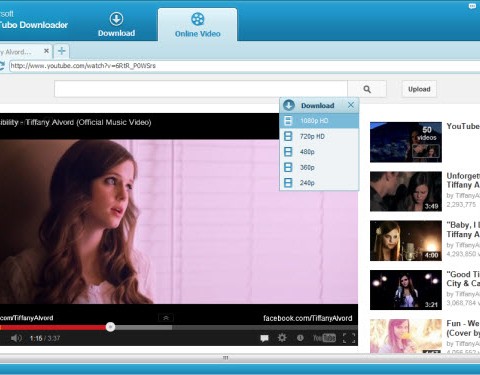Click the YouTube URL address field
The image size is (480, 375).
[x=244, y=66]
